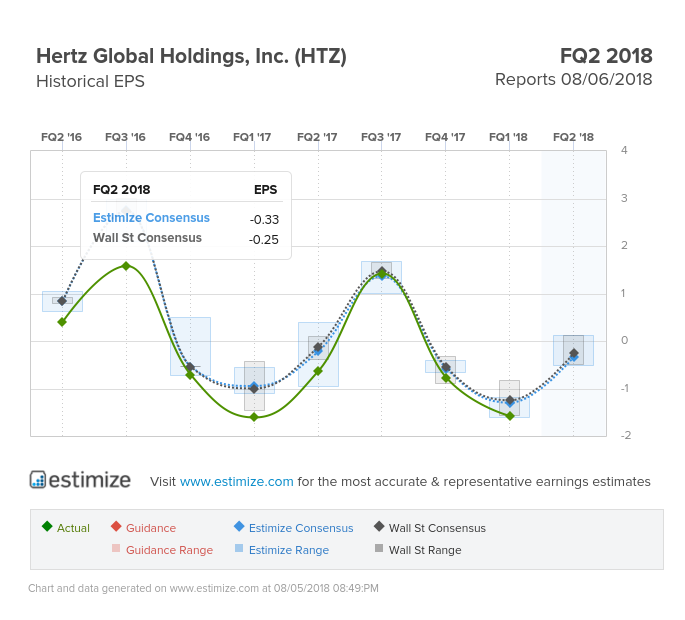The width and height of the screenshot is (685, 620).
Task: Click the FQ2 '17 Actual green data point
Action: (318, 371)
